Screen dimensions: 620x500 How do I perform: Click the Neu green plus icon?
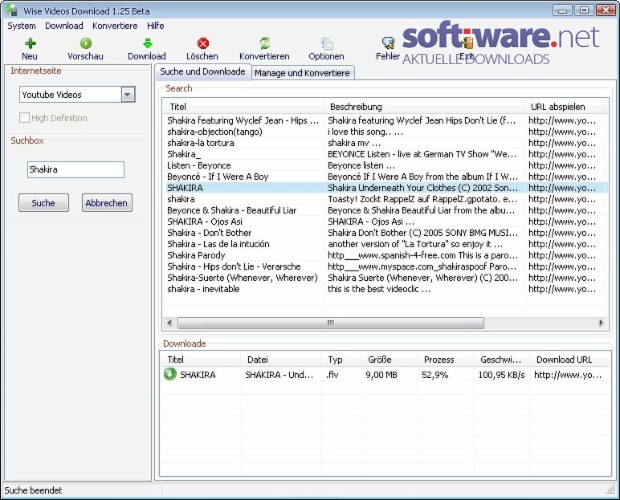pos(30,43)
